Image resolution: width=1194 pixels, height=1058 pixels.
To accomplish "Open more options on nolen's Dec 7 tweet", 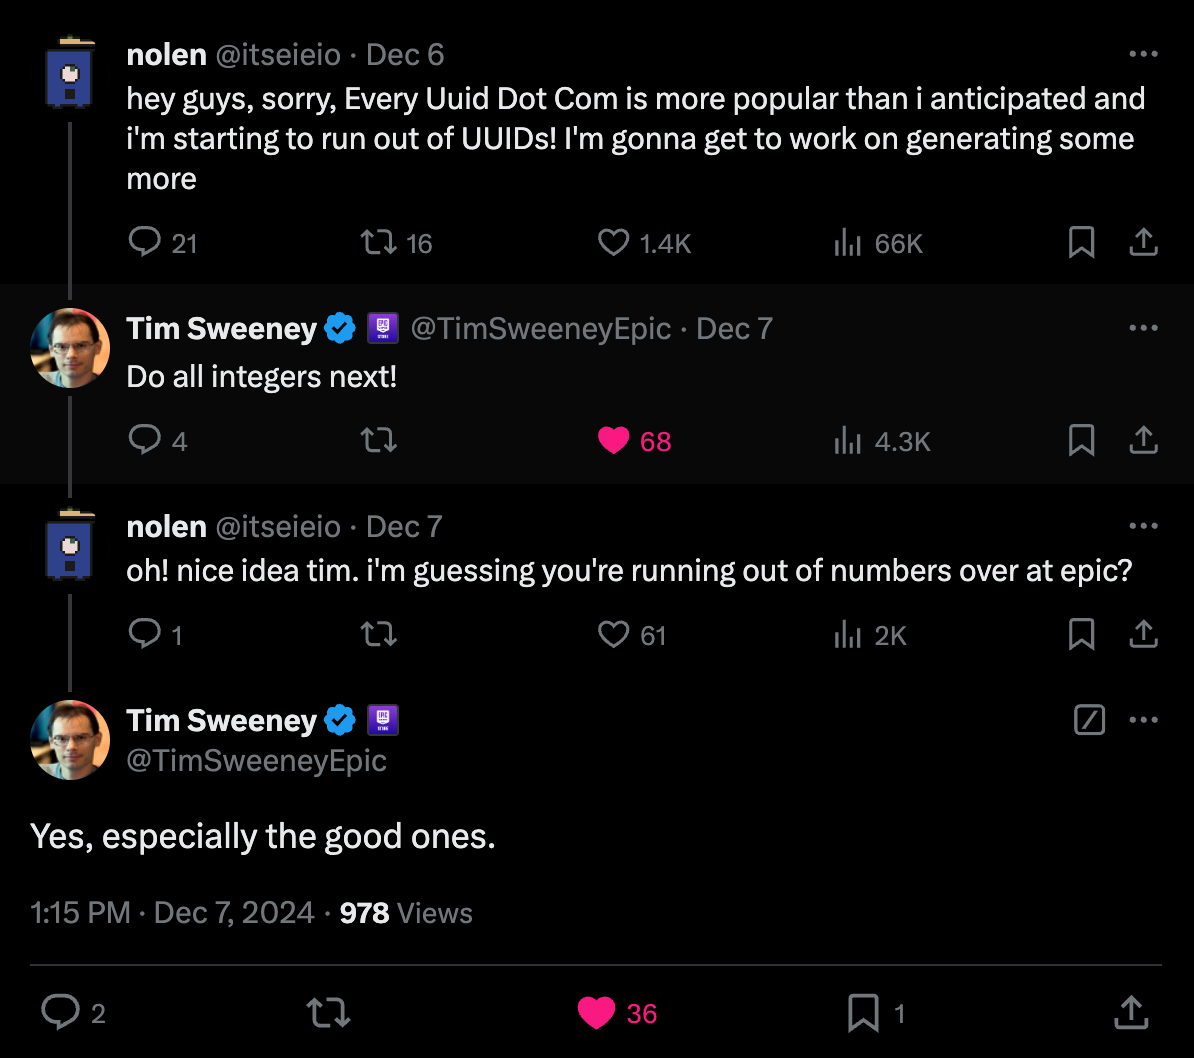I will point(1143,526).
